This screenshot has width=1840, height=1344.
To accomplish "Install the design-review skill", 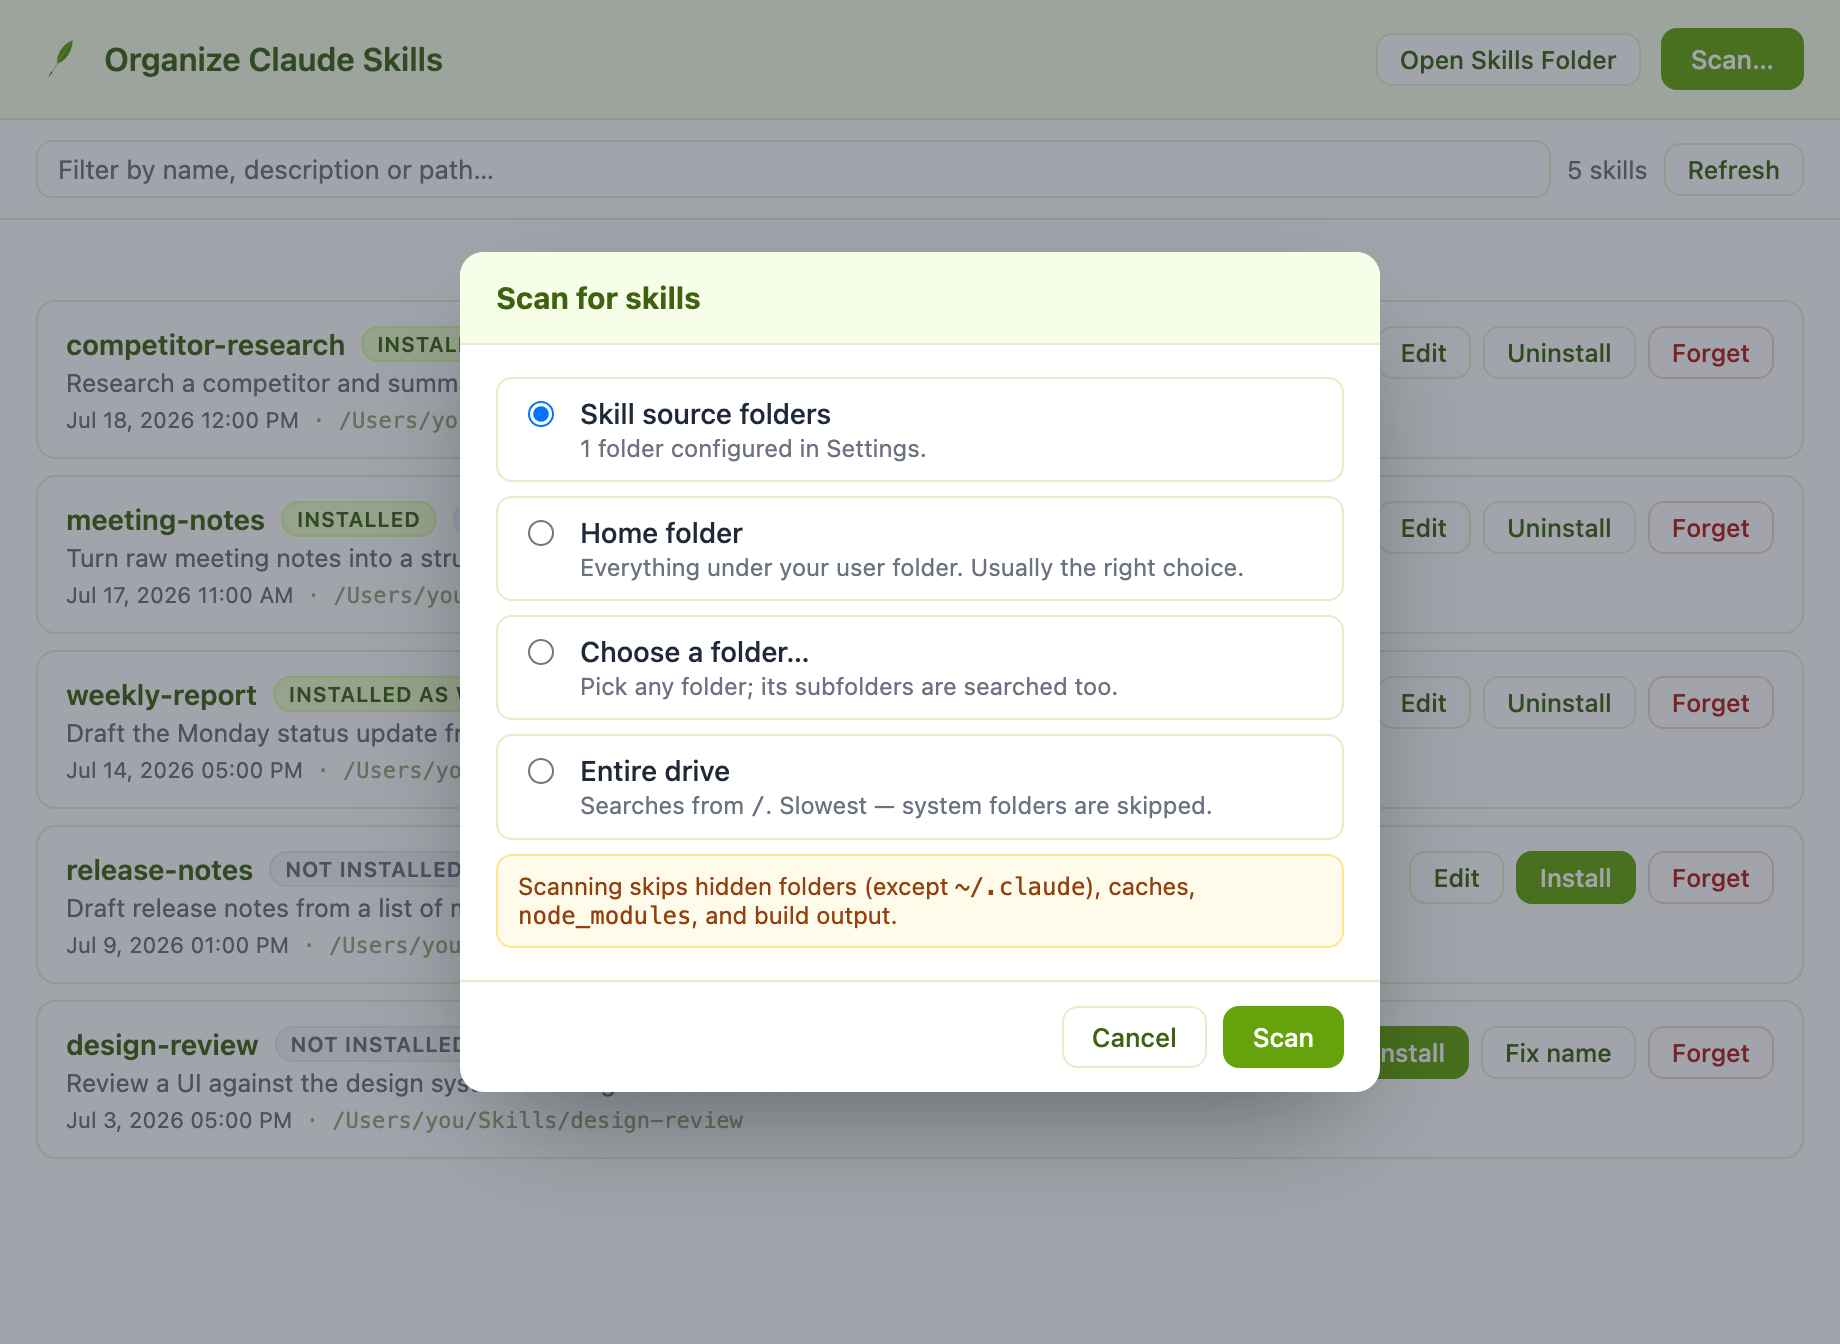I will click(1423, 1053).
